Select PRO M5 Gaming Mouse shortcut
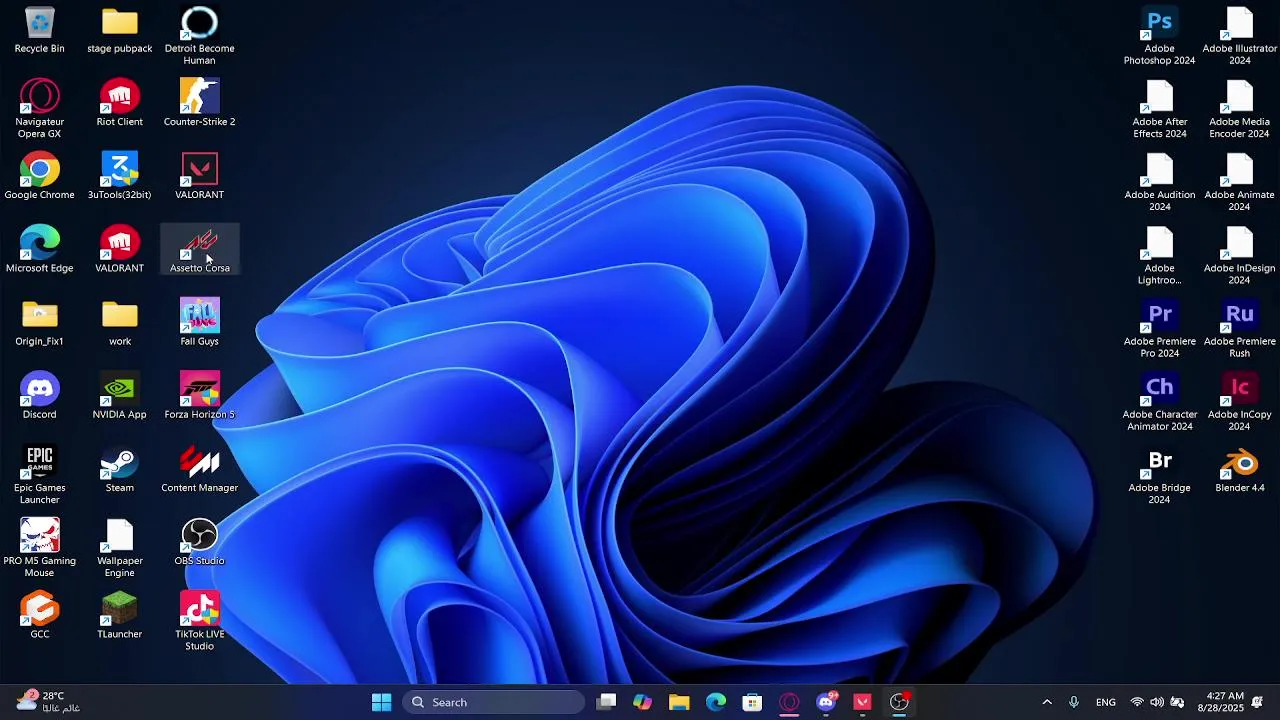Viewport: 1280px width, 720px height. (39, 547)
